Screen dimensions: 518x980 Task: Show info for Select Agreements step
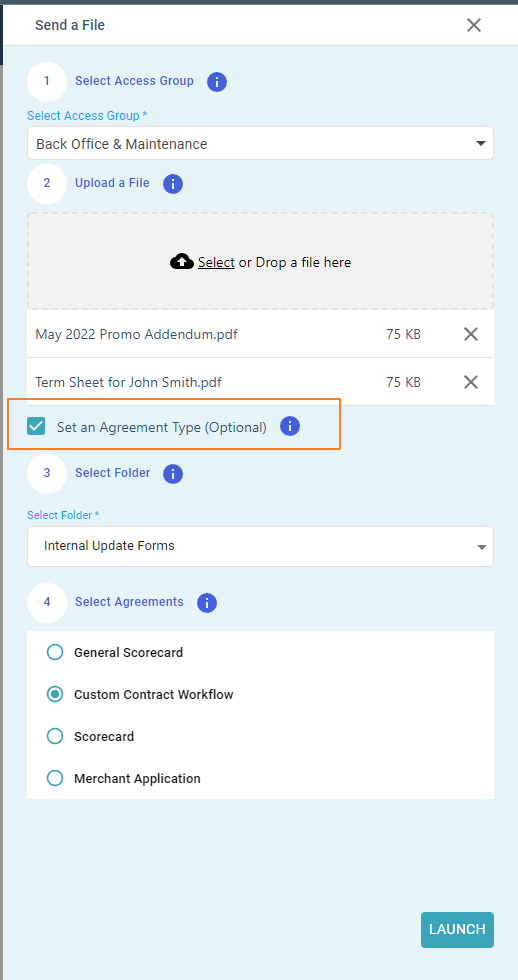click(x=206, y=602)
